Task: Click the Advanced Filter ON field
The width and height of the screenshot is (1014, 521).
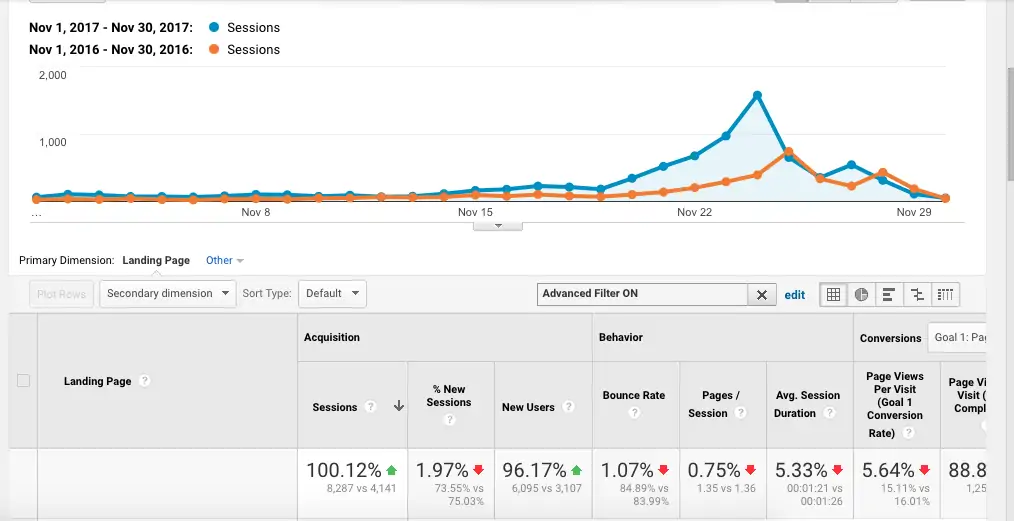Action: coord(643,294)
